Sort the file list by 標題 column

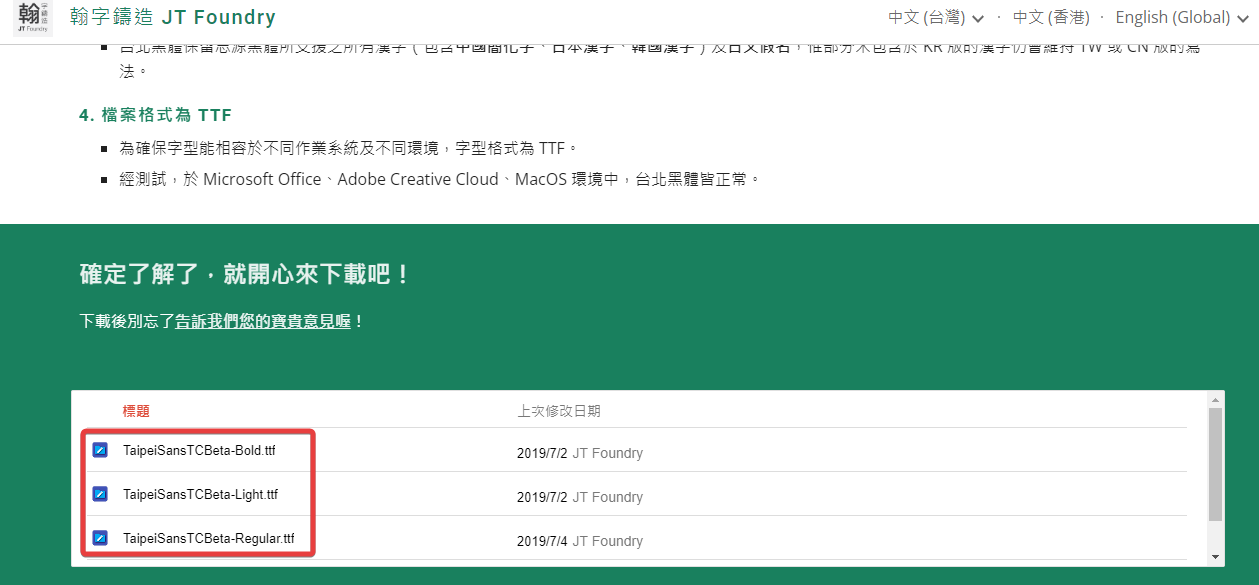pyautogui.click(x=136, y=411)
